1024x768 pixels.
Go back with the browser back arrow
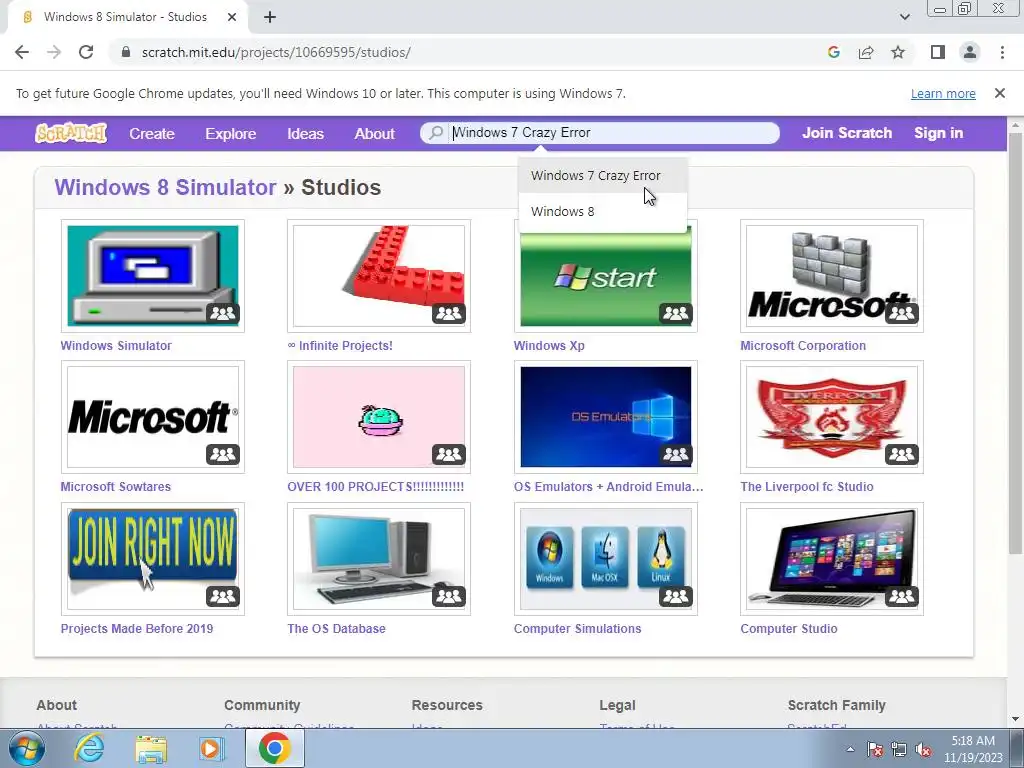(x=22, y=52)
